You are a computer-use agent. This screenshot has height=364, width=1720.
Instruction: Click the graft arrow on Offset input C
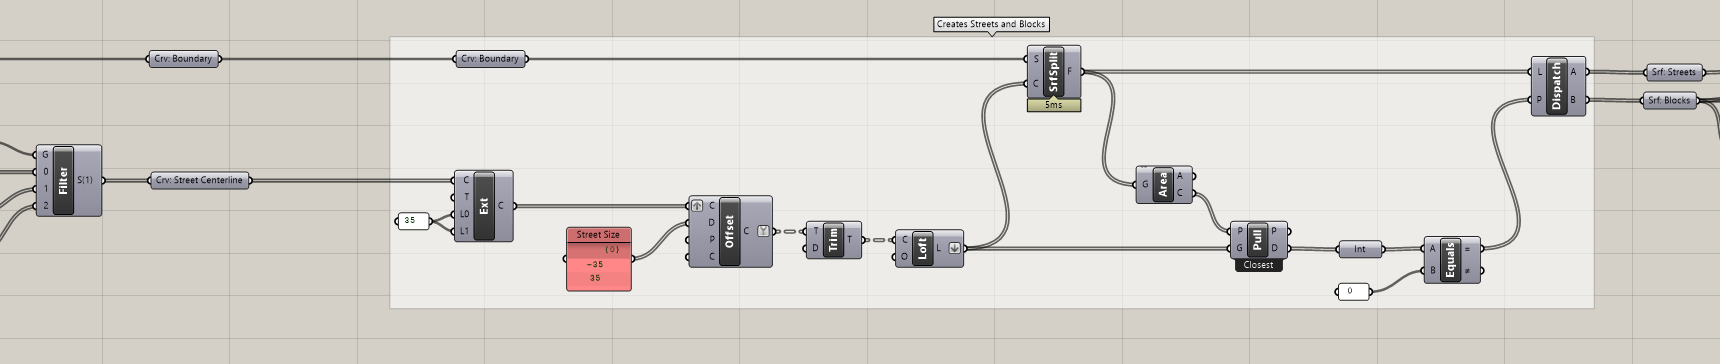click(697, 205)
